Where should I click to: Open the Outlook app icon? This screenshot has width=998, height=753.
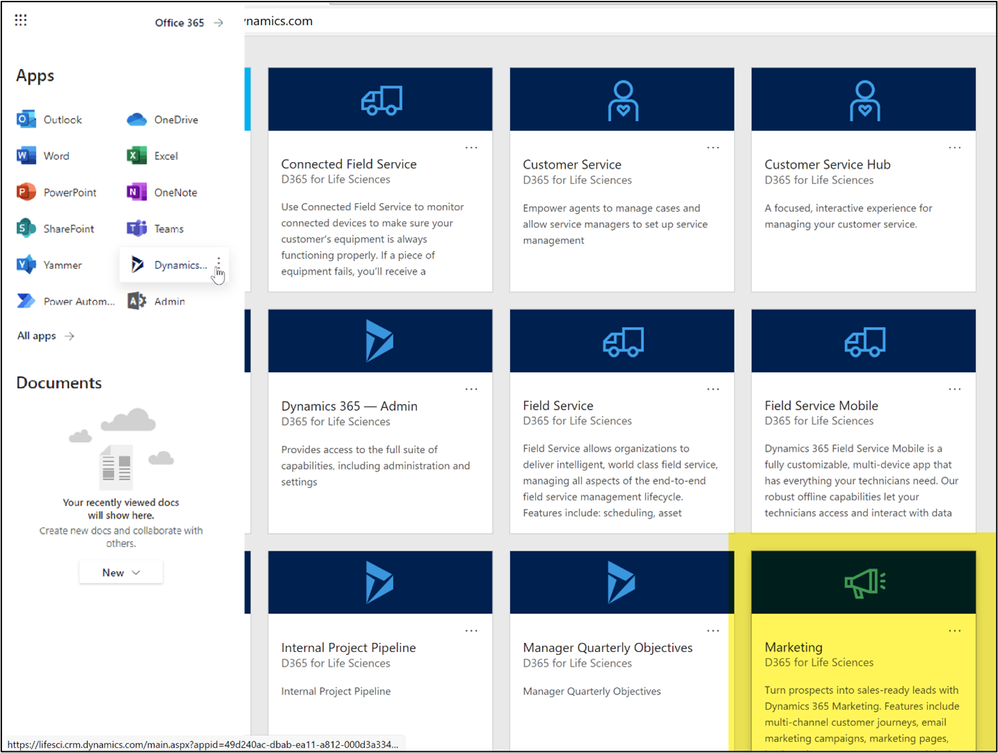(26, 119)
